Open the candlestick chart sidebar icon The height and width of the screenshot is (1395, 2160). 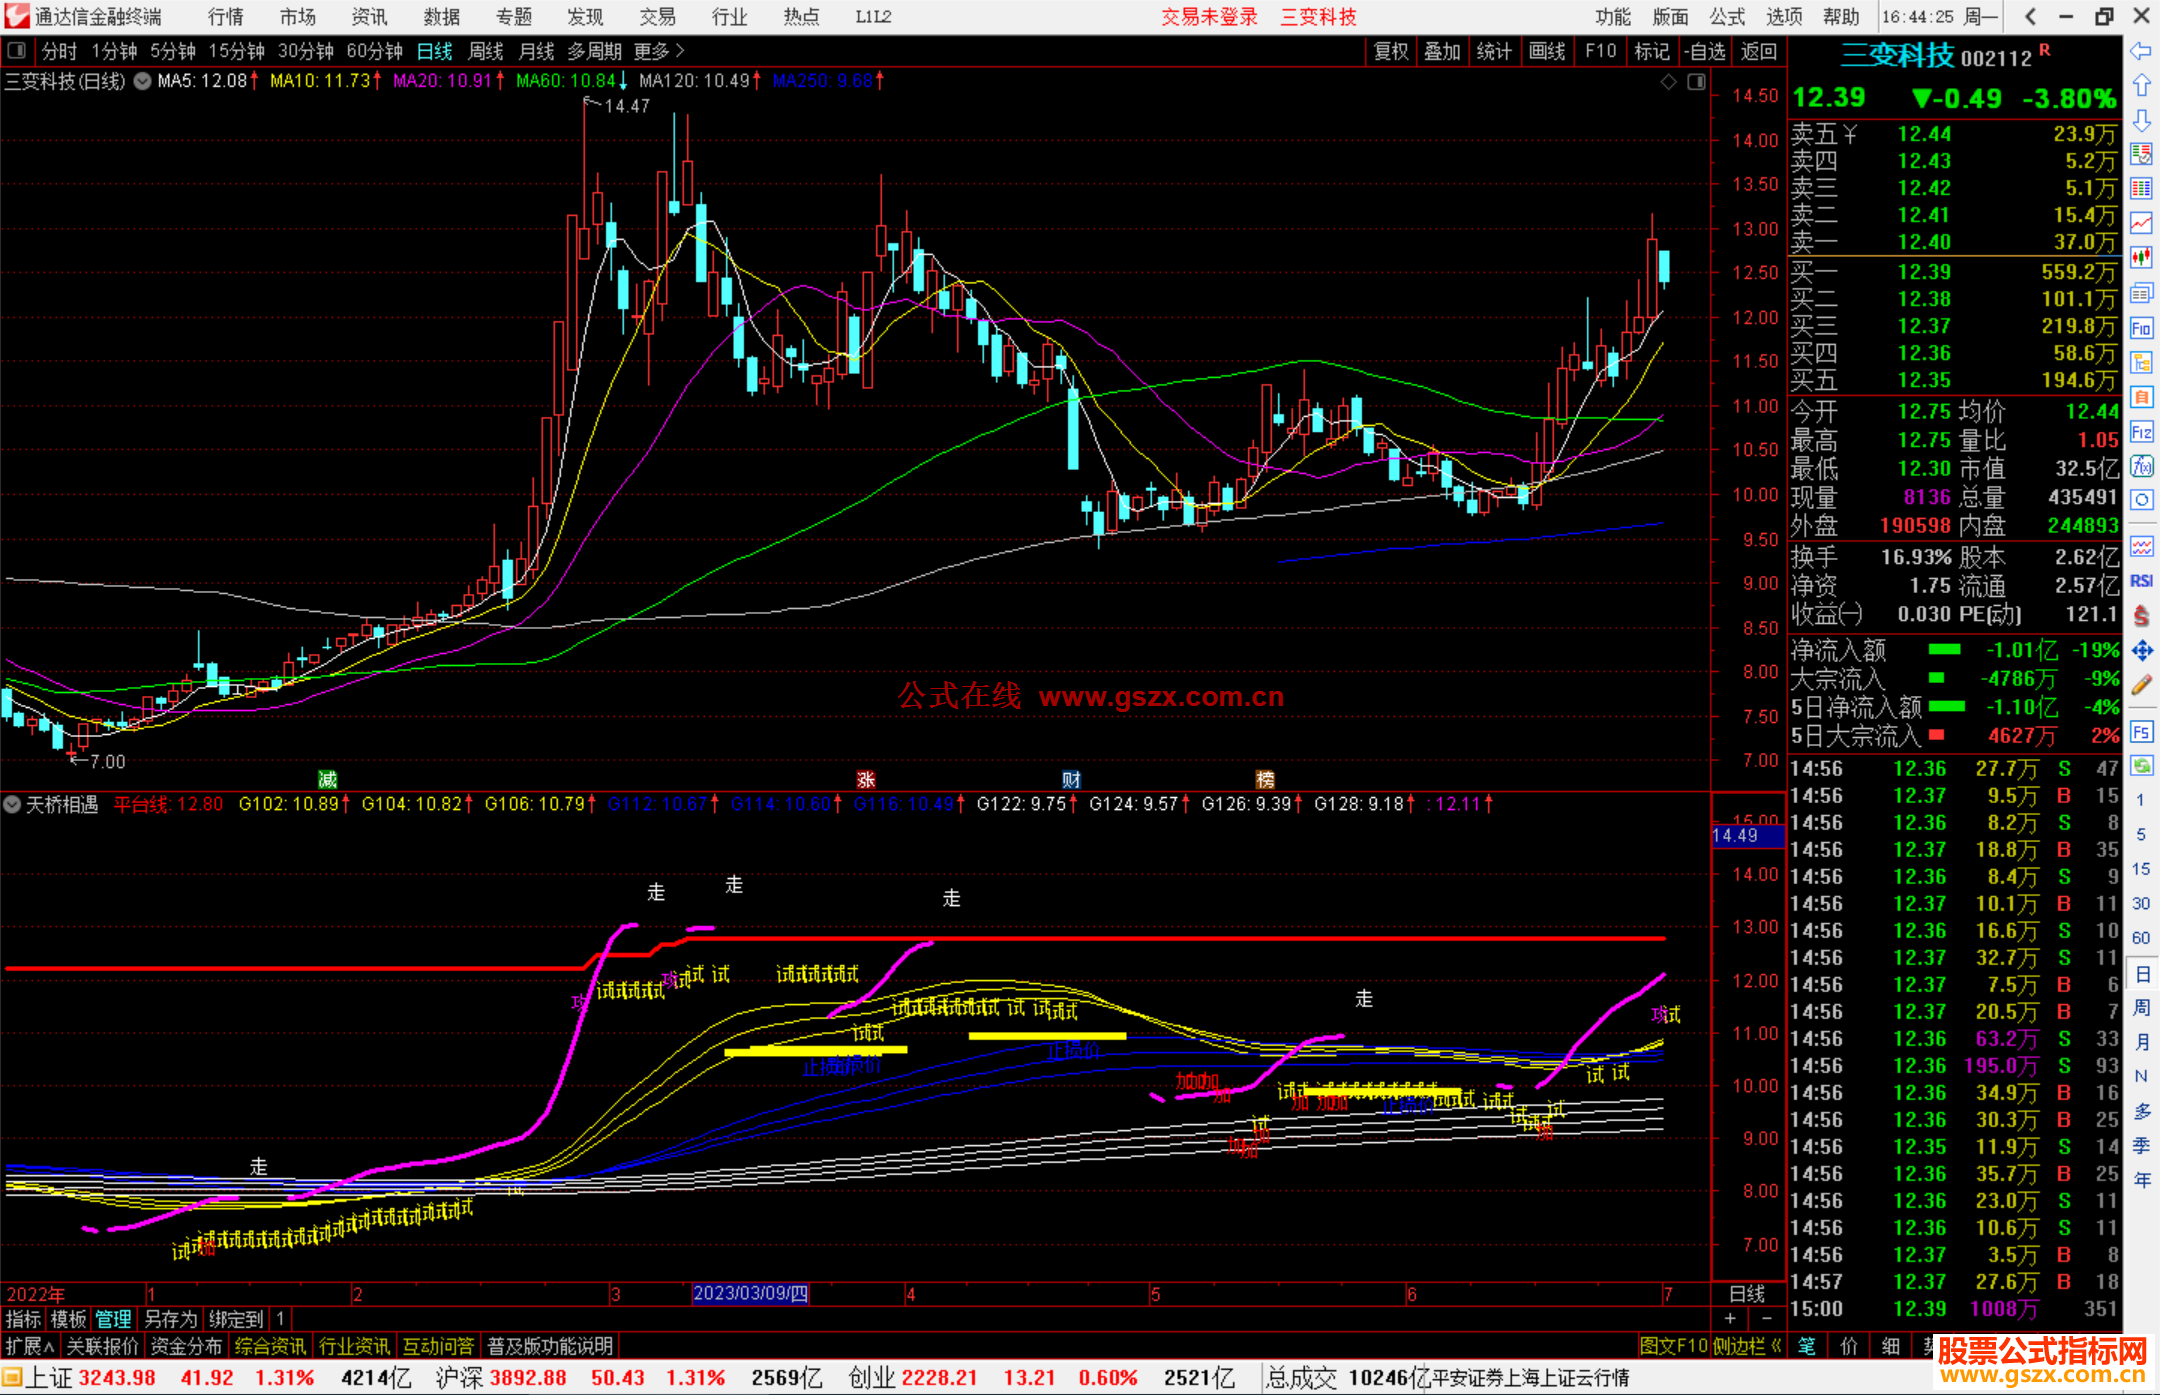click(x=2141, y=258)
